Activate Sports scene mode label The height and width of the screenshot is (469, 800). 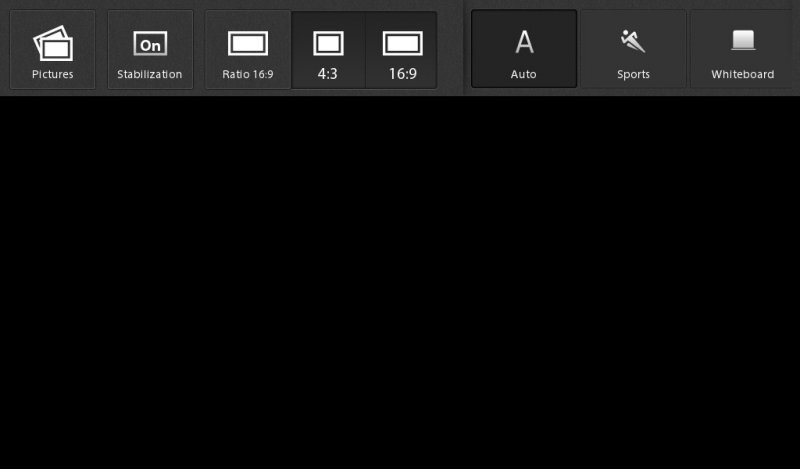pyautogui.click(x=633, y=75)
